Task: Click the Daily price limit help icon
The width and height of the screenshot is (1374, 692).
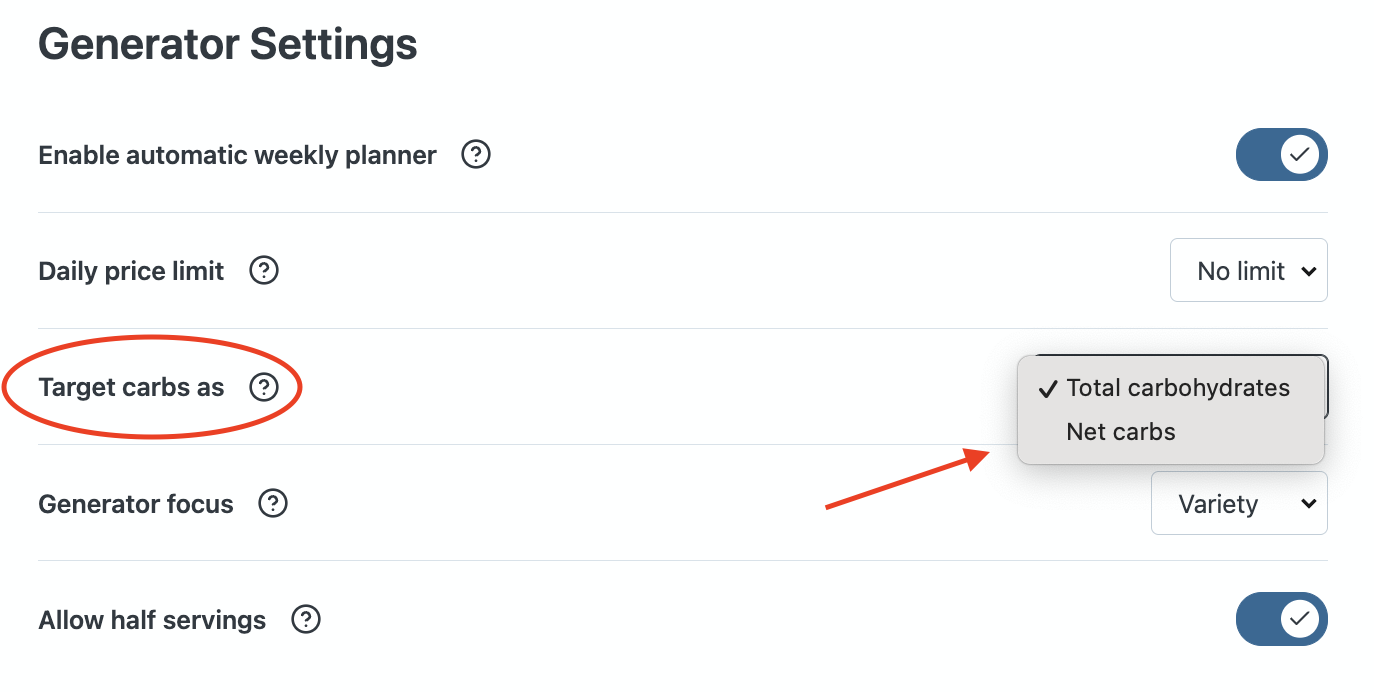Action: tap(264, 271)
